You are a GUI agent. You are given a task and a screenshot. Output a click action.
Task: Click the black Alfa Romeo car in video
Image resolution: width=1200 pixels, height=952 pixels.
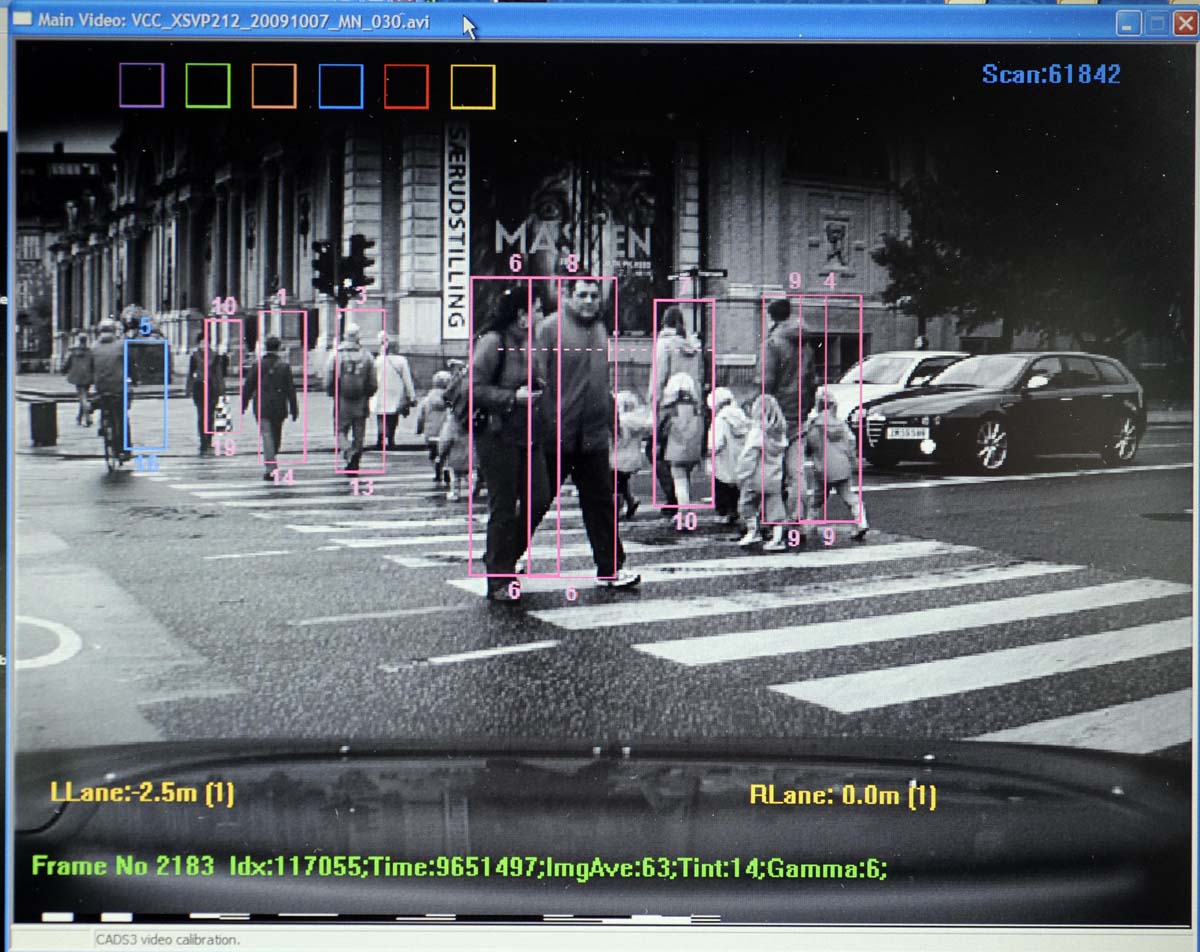point(1000,410)
